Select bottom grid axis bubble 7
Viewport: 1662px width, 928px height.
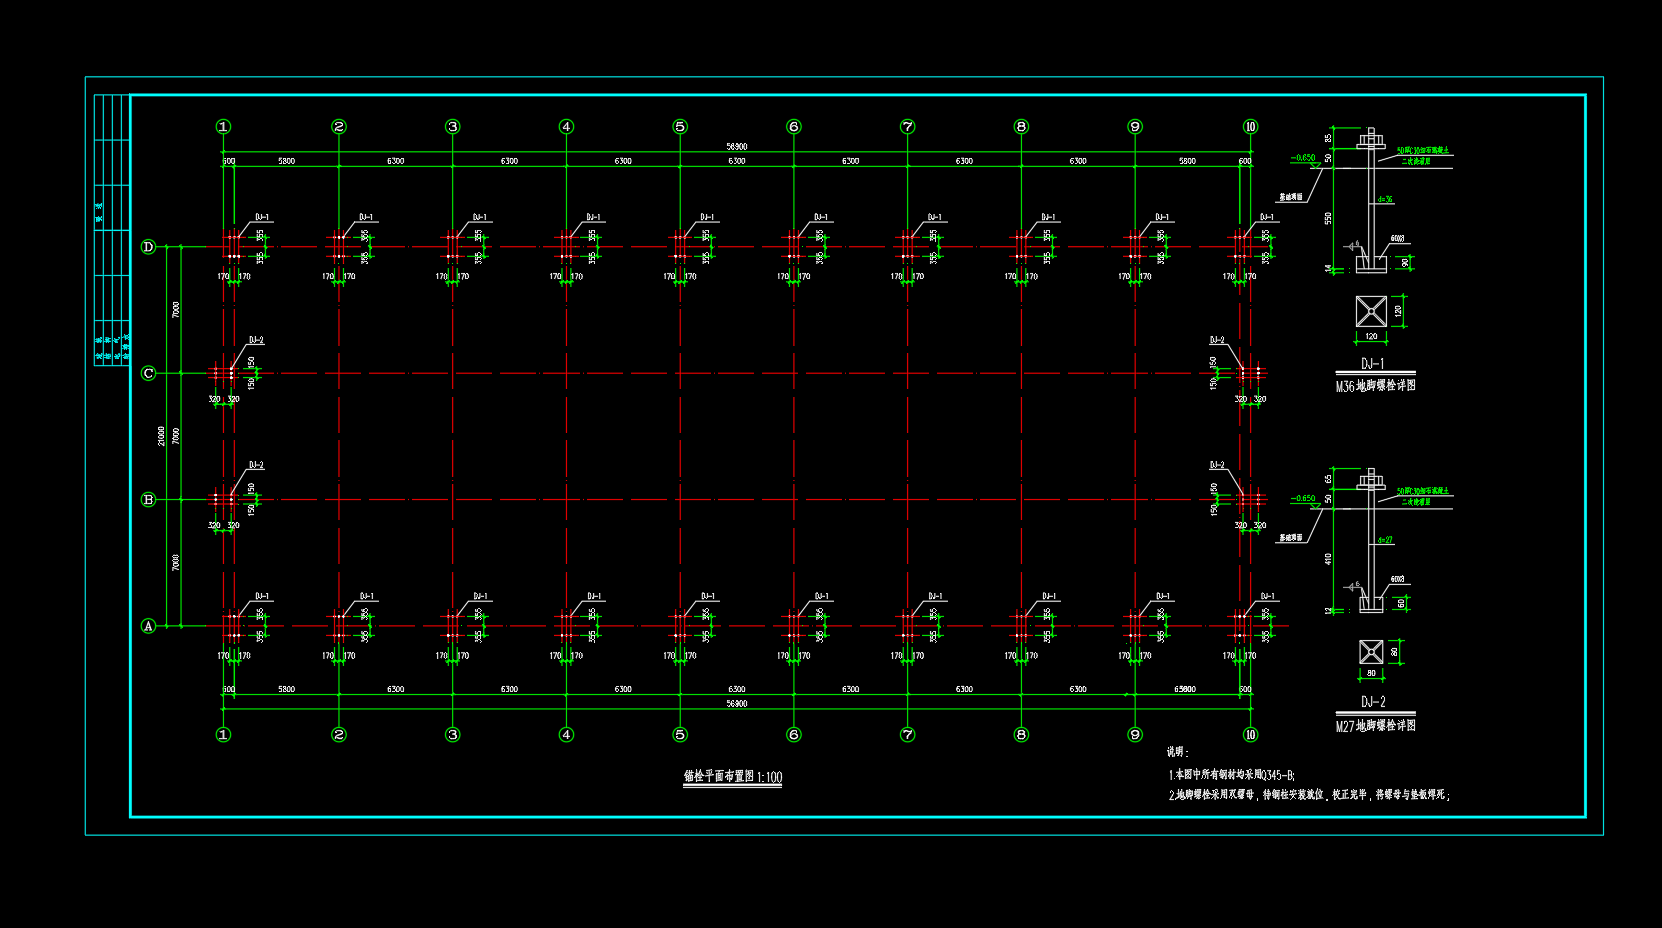coord(908,735)
